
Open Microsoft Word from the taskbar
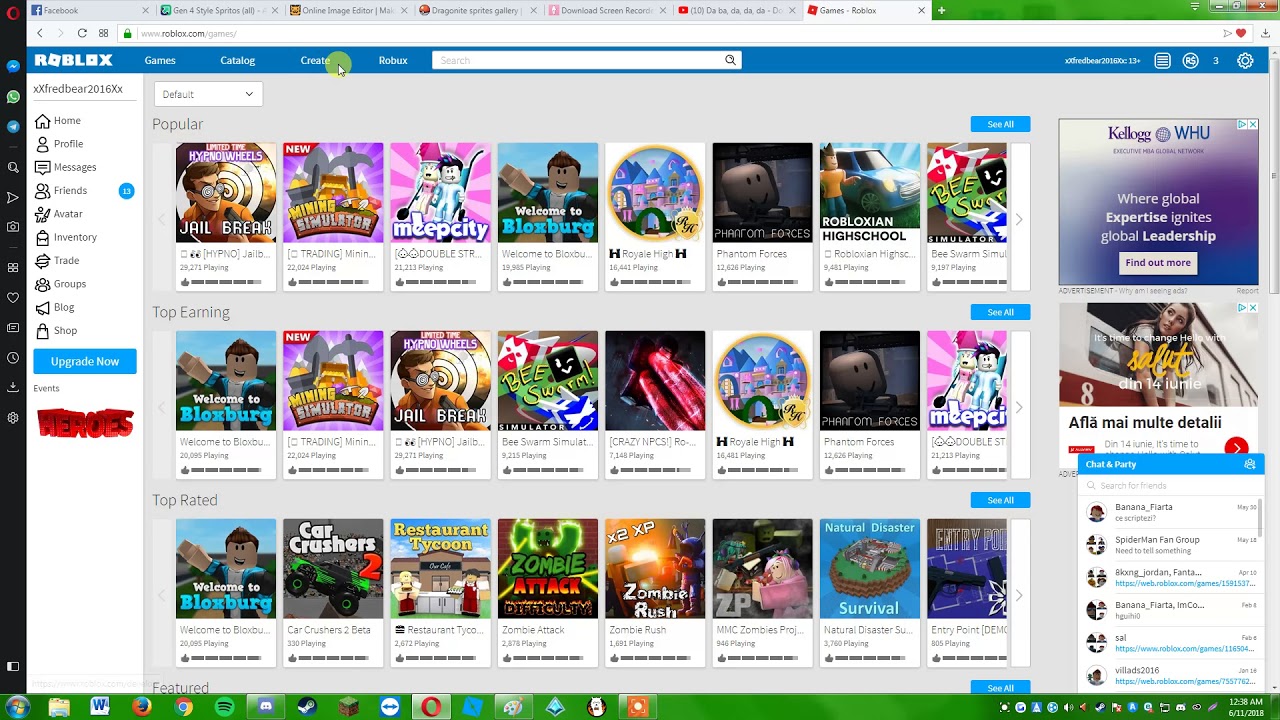[100, 707]
